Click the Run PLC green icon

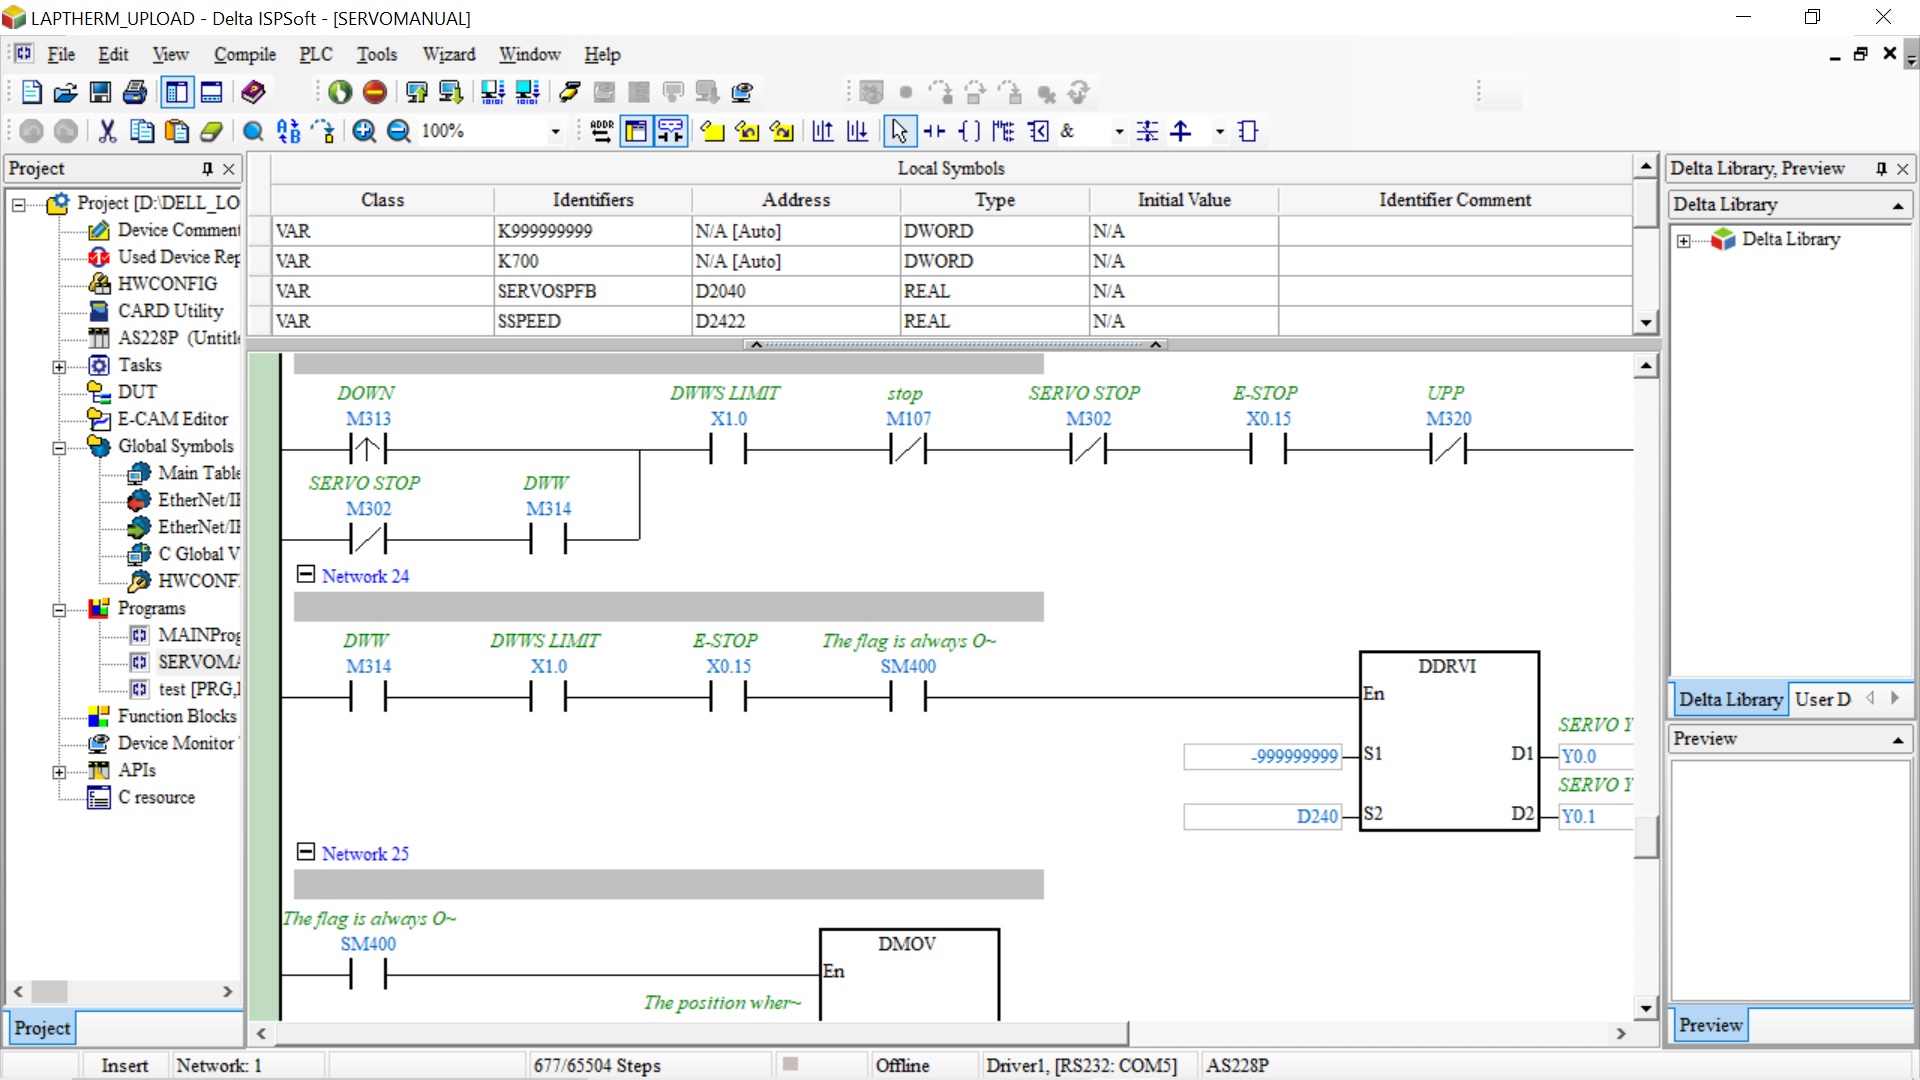pos(340,93)
